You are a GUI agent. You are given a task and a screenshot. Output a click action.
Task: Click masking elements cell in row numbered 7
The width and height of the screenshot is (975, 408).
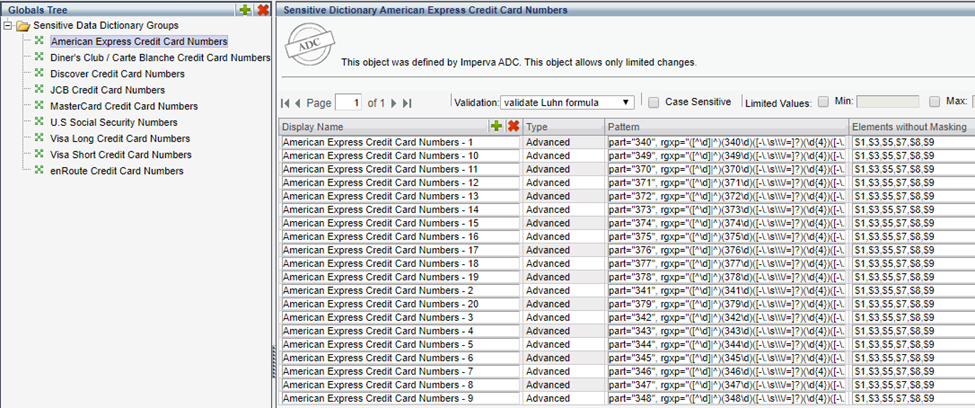[x=912, y=371]
